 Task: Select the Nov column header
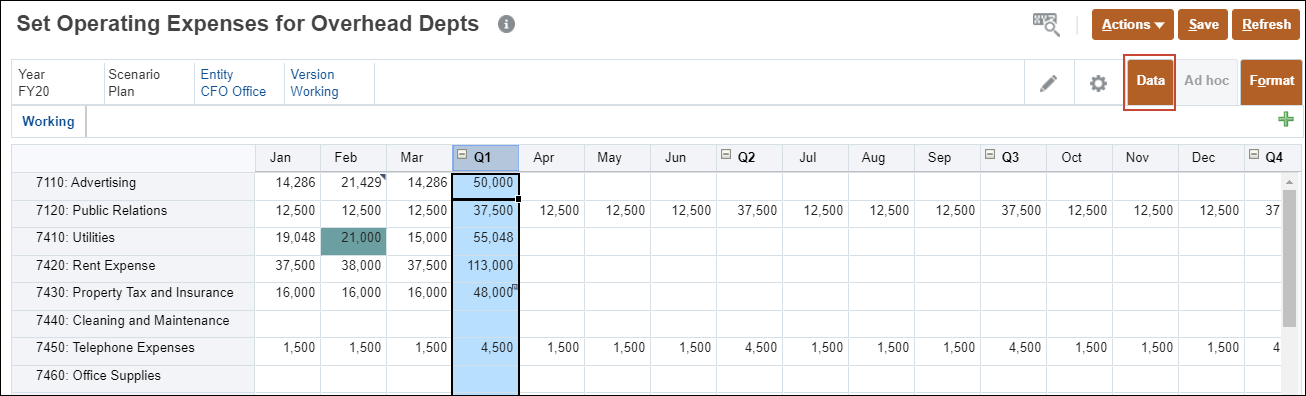coord(1146,158)
